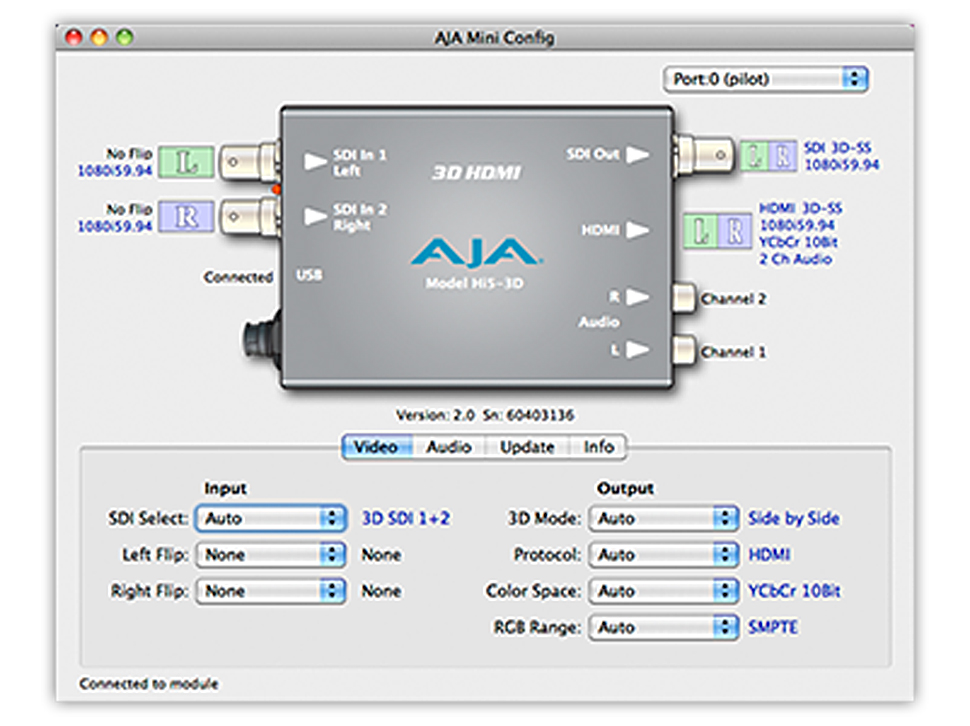Click the L R icon beside HDMI 3D-SS

(x=718, y=231)
